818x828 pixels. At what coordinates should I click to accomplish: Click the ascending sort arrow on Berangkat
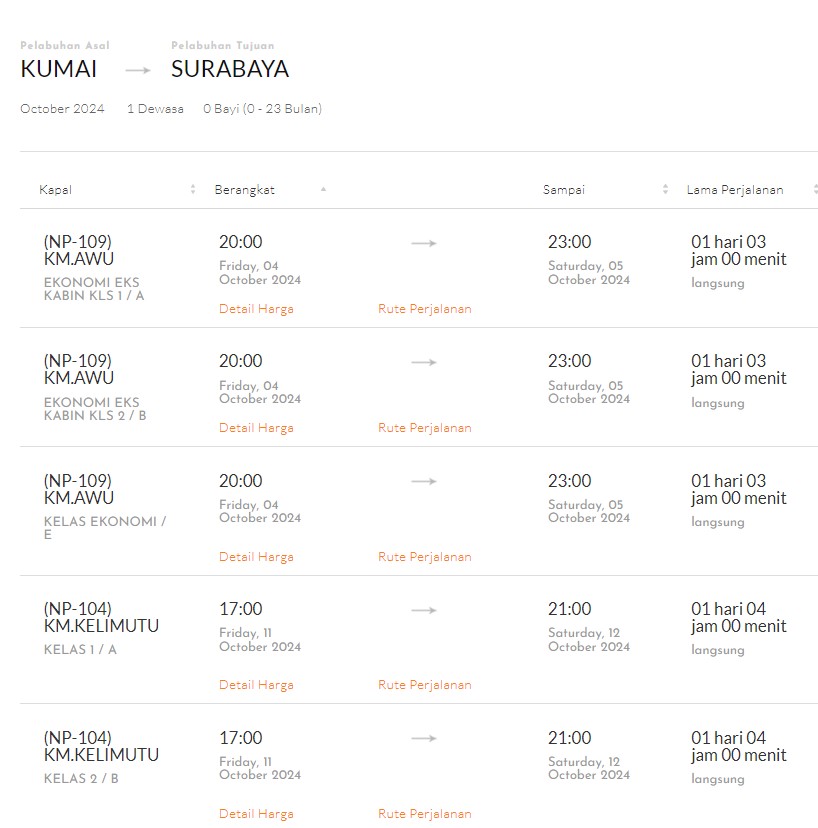pos(322,188)
